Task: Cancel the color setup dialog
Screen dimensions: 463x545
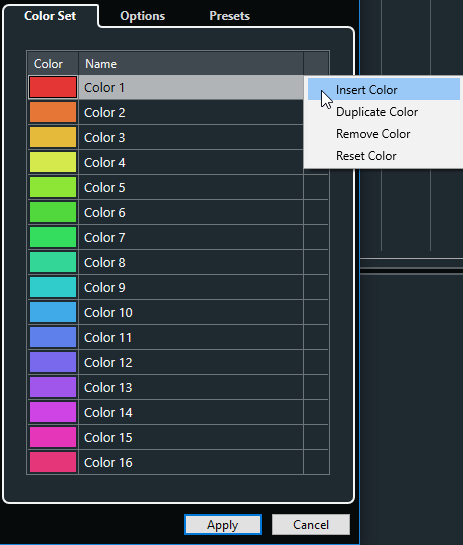Action: 311,524
